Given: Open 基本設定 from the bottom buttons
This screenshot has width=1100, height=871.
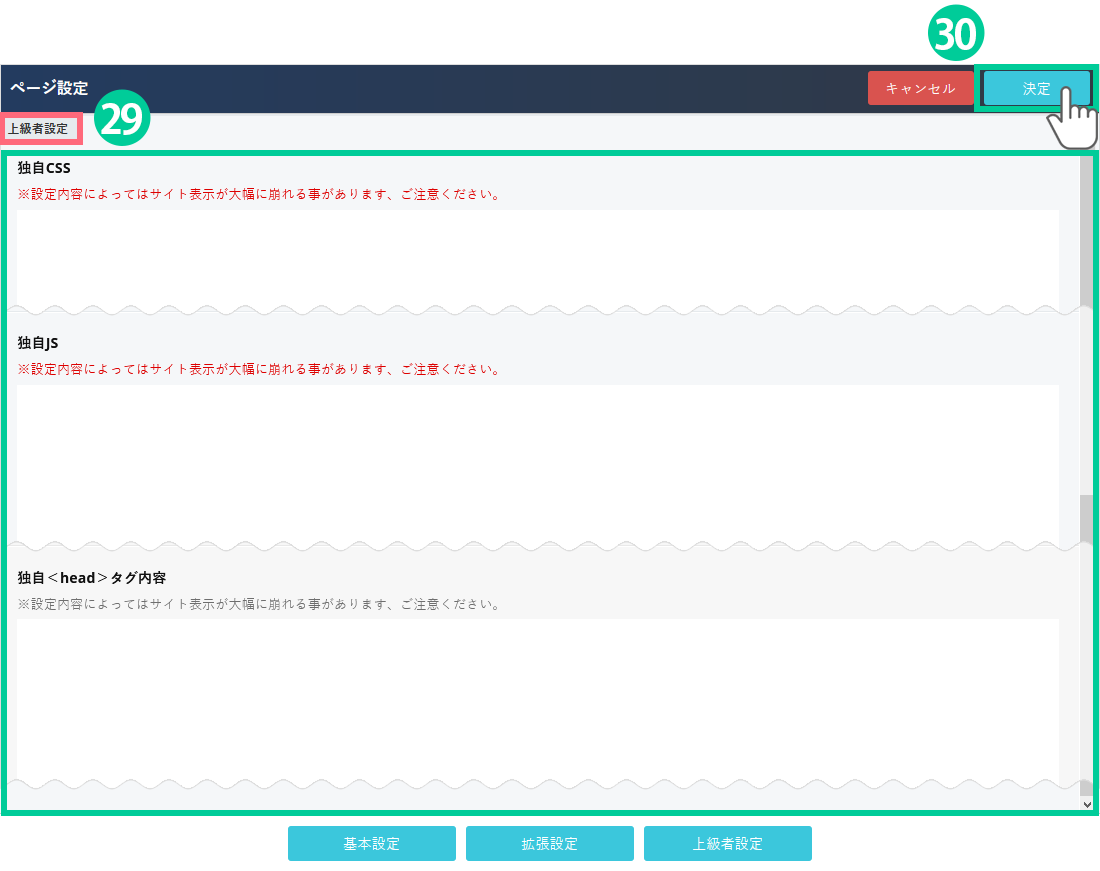Looking at the screenshot, I should coord(371,843).
